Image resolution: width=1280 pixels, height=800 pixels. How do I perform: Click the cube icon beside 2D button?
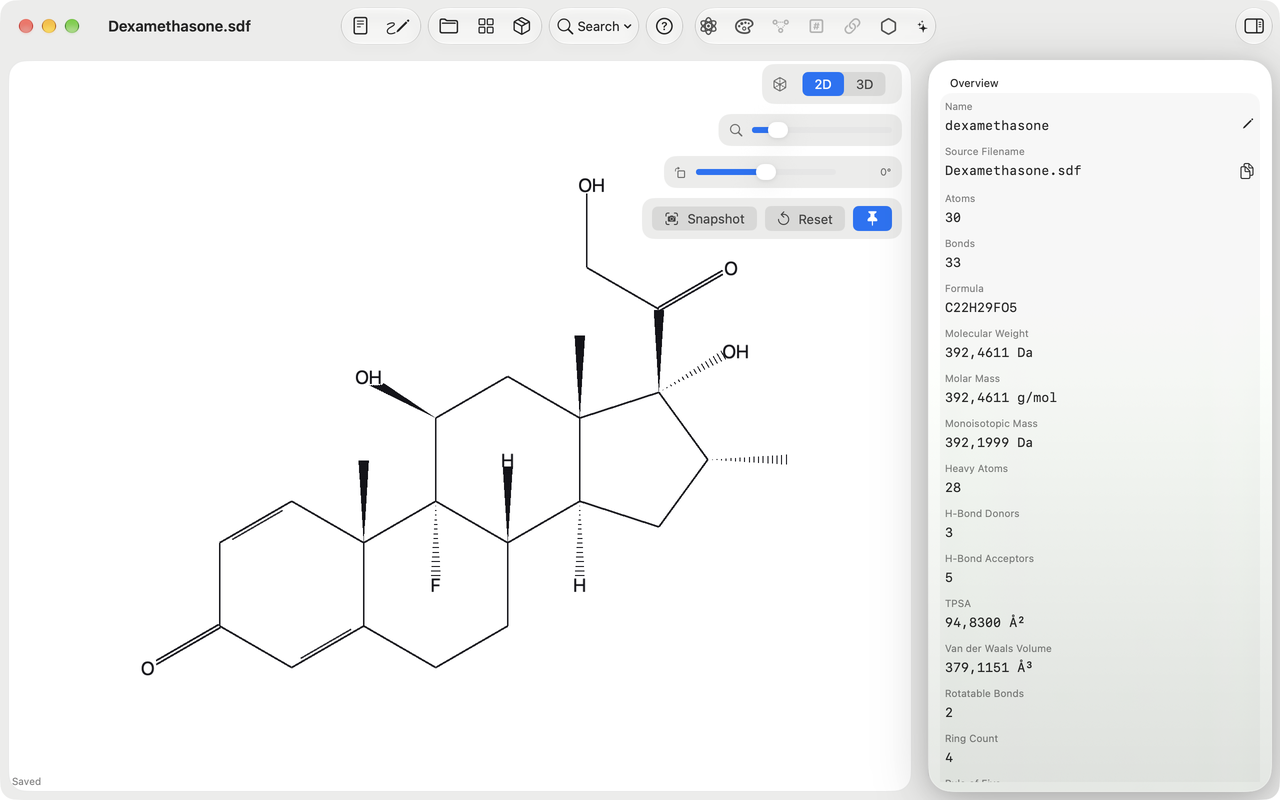[x=780, y=84]
